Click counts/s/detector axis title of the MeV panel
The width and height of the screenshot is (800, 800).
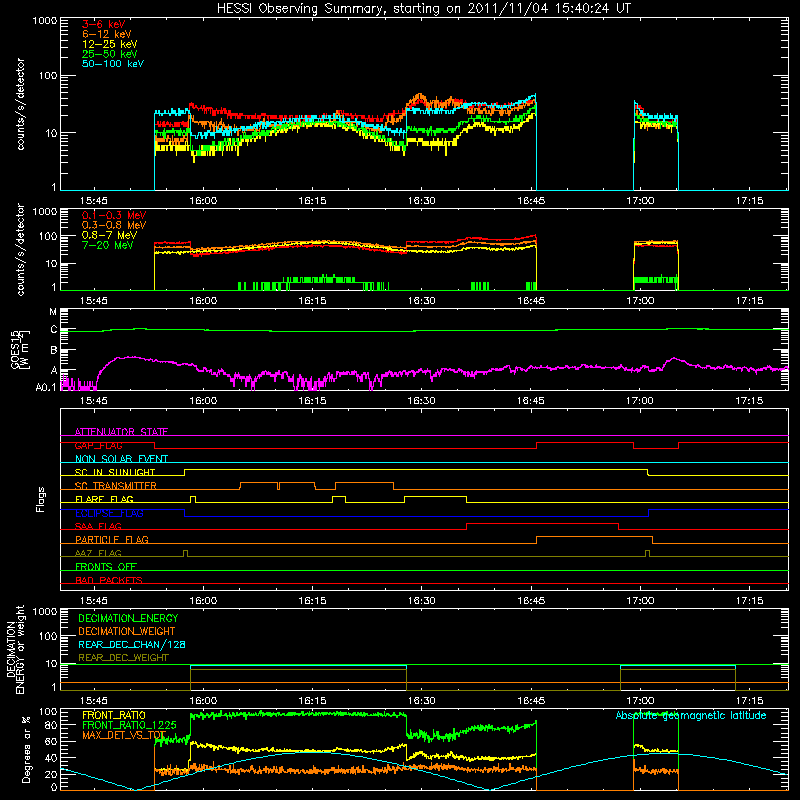(x=20, y=249)
